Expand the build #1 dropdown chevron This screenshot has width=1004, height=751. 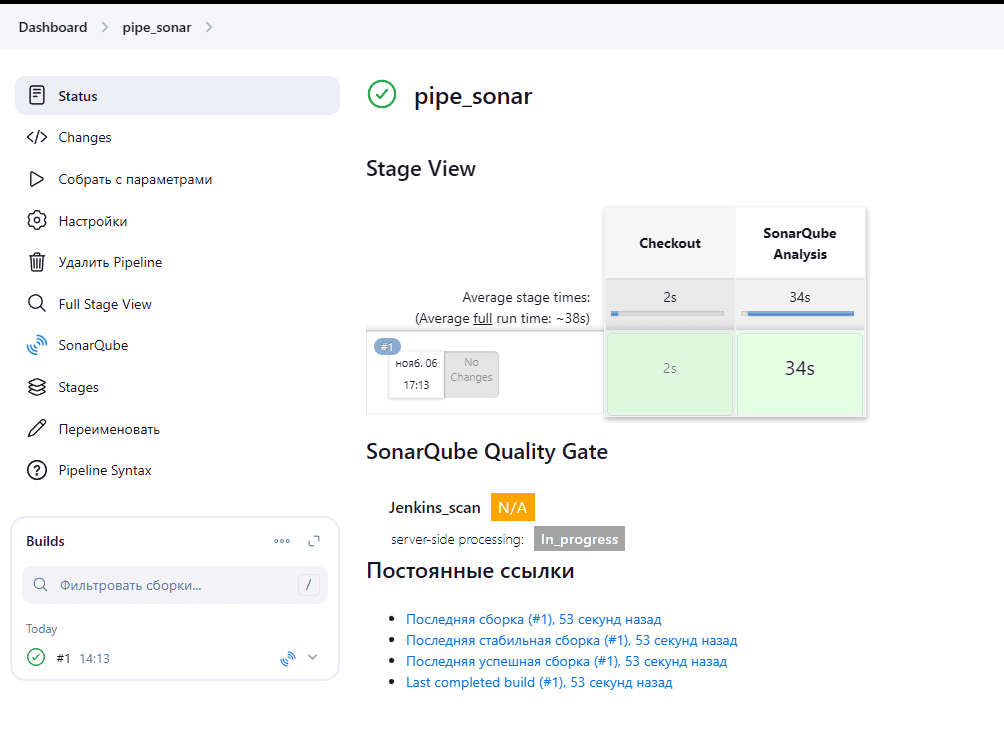click(x=313, y=658)
